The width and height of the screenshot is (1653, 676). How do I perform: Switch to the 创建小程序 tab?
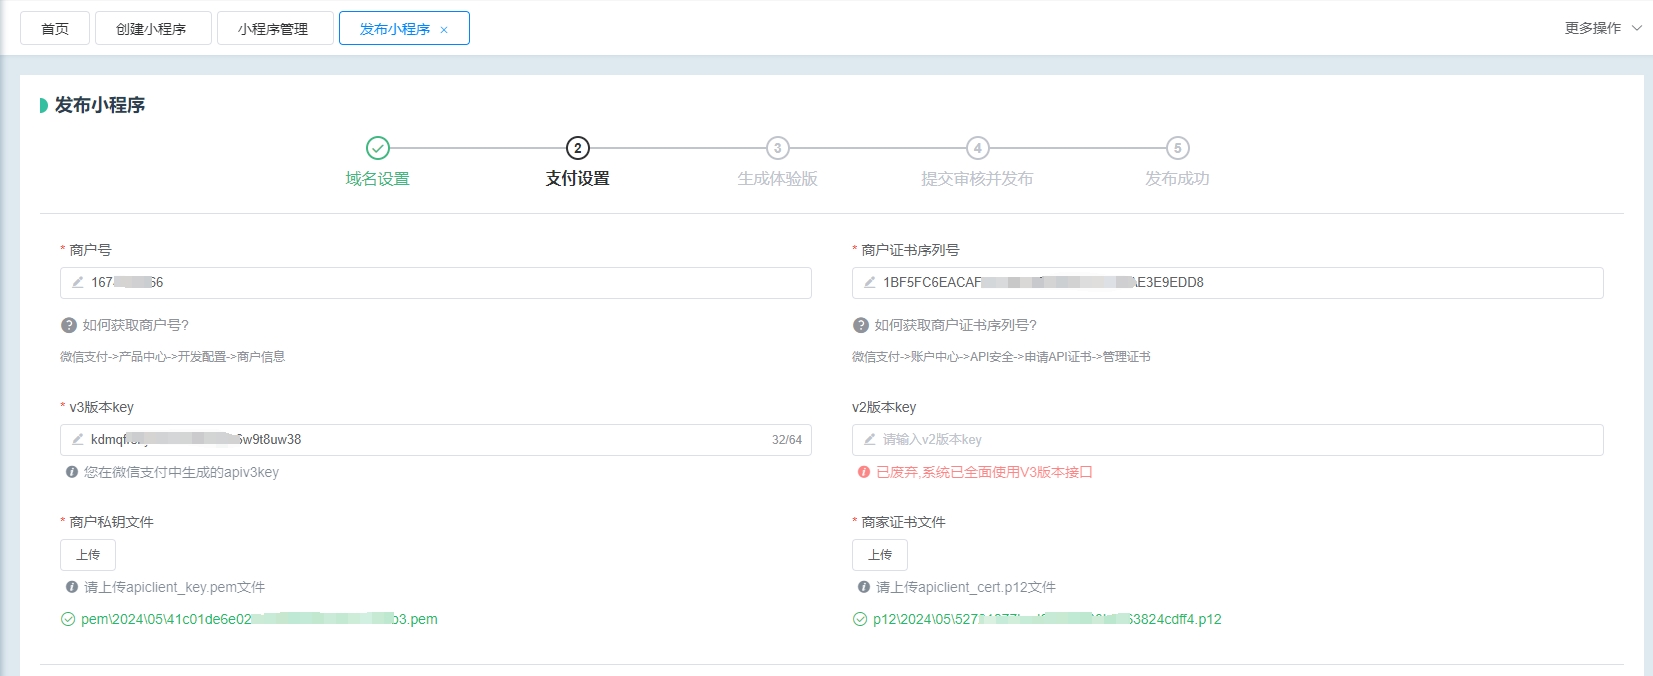click(x=152, y=29)
